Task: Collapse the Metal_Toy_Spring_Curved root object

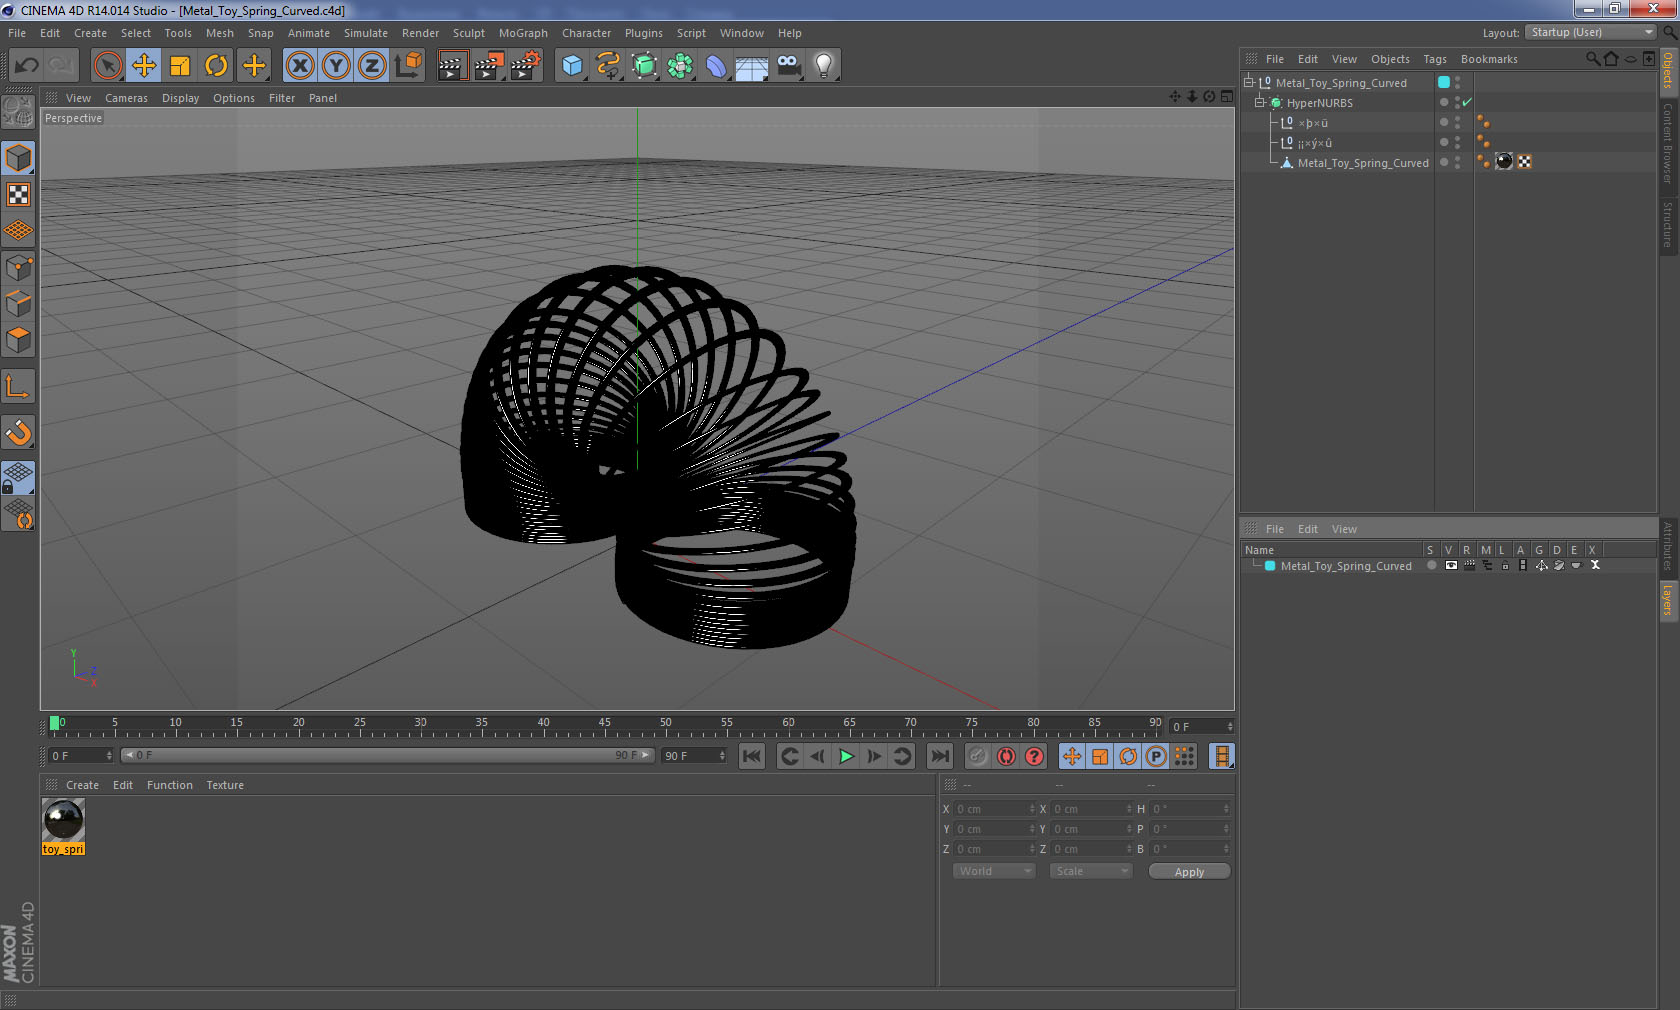Action: pyautogui.click(x=1248, y=82)
